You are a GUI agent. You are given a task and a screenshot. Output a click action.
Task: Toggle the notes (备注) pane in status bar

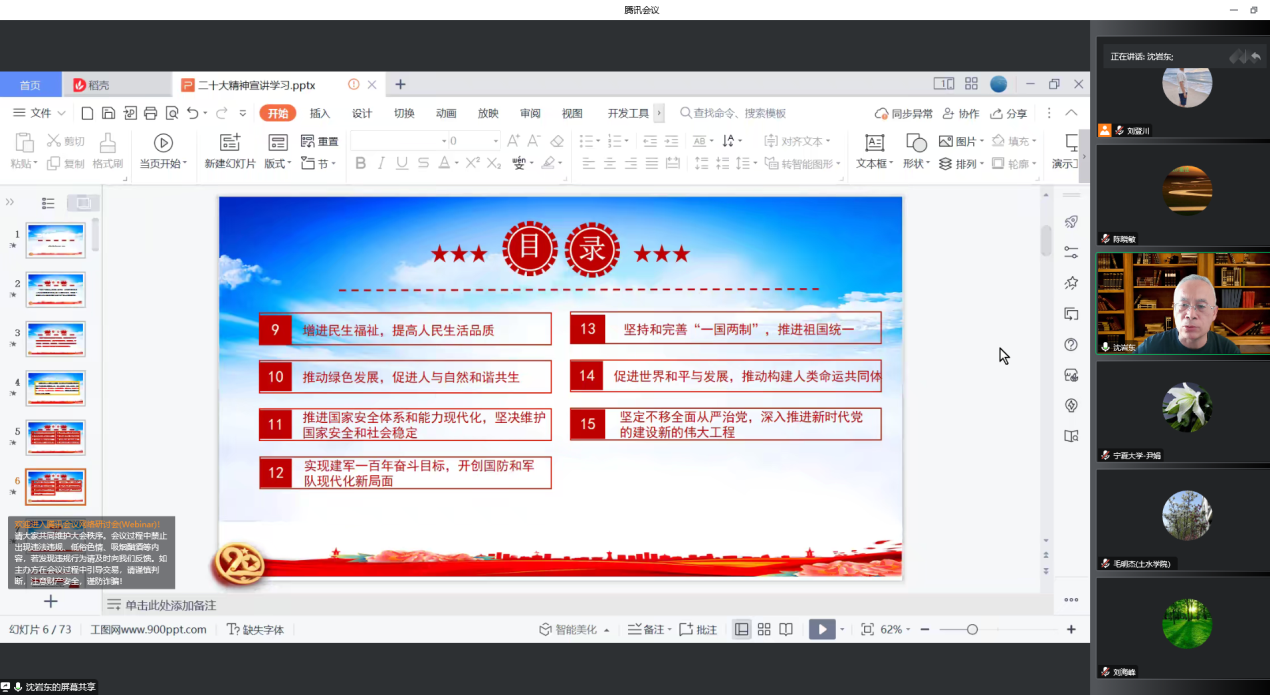[x=646, y=629]
